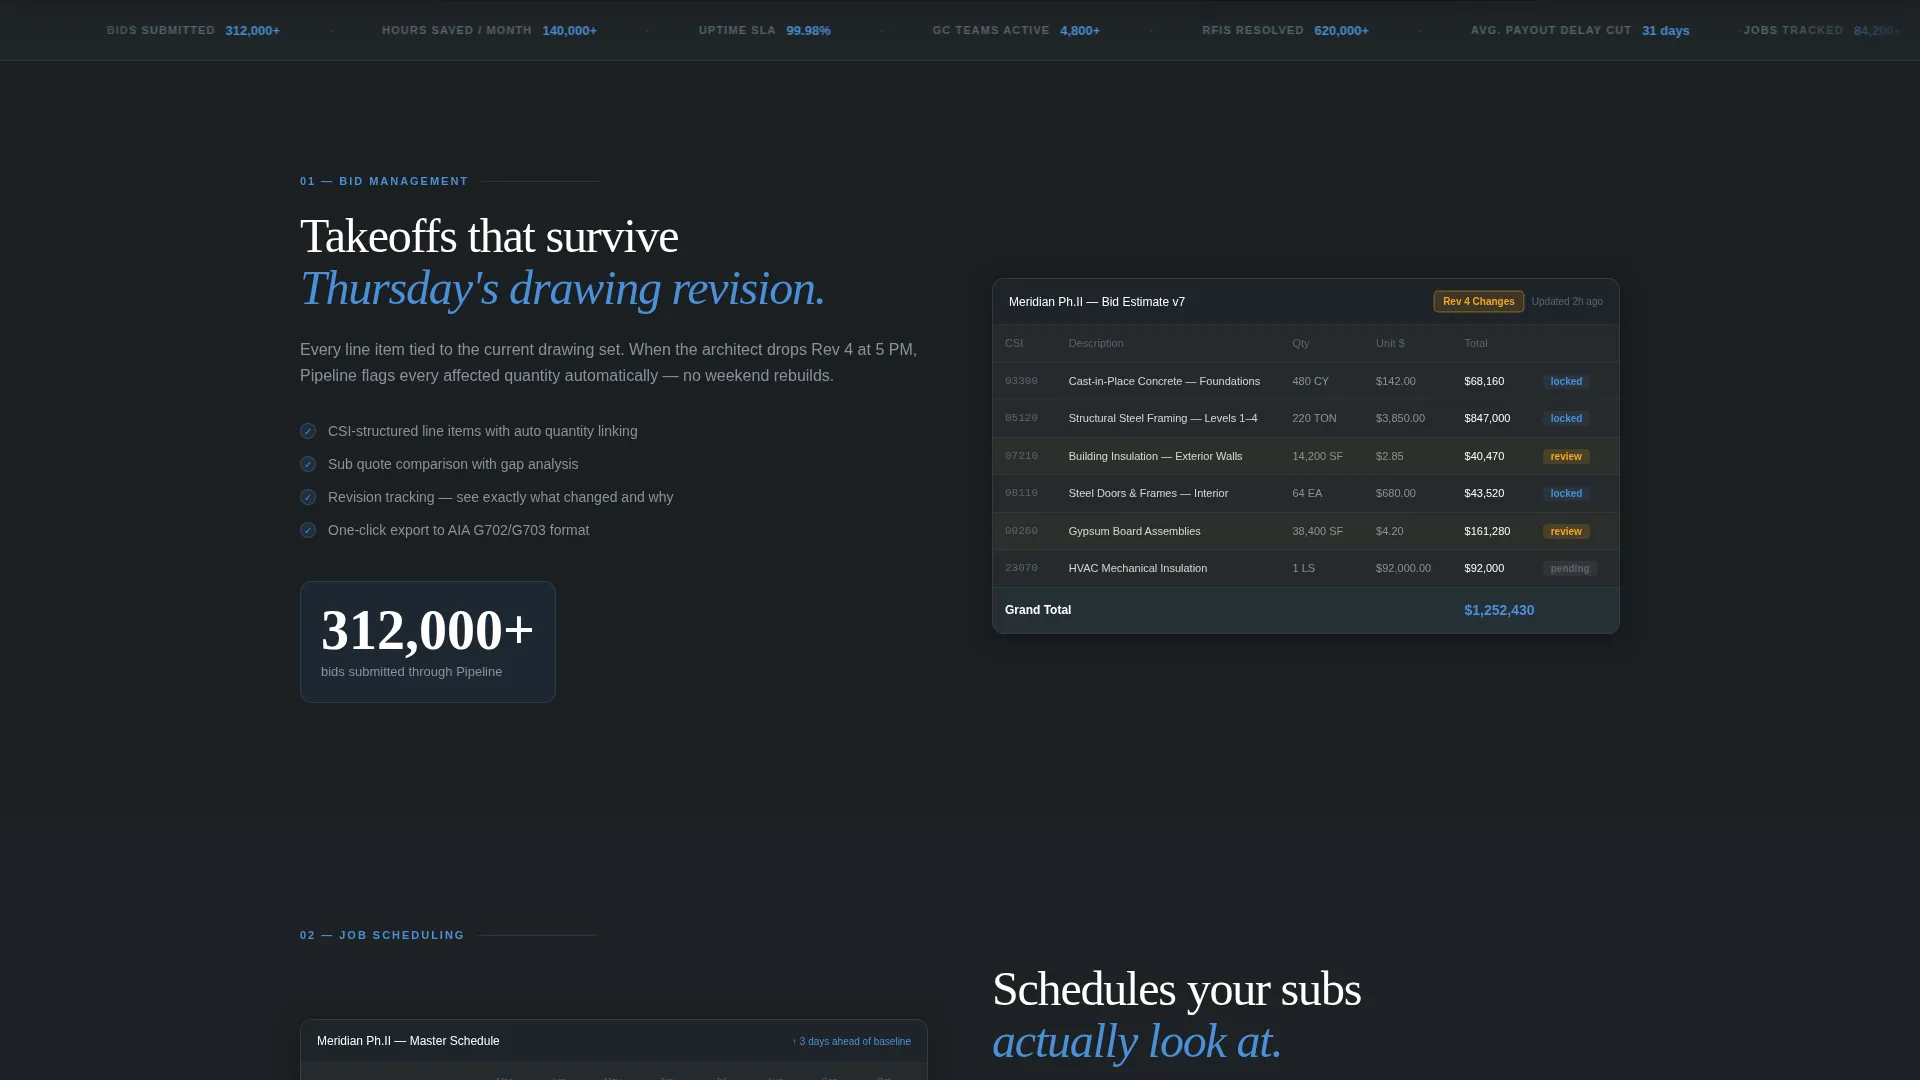The height and width of the screenshot is (1080, 1920).
Task: Click locked status for Steel Doors & Frames
Action: tap(1566, 493)
